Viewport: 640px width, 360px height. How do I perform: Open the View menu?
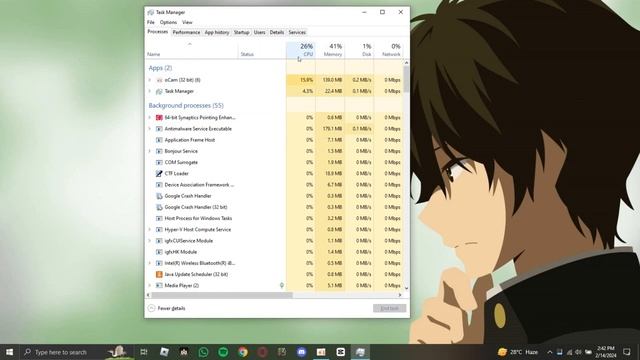tap(187, 22)
